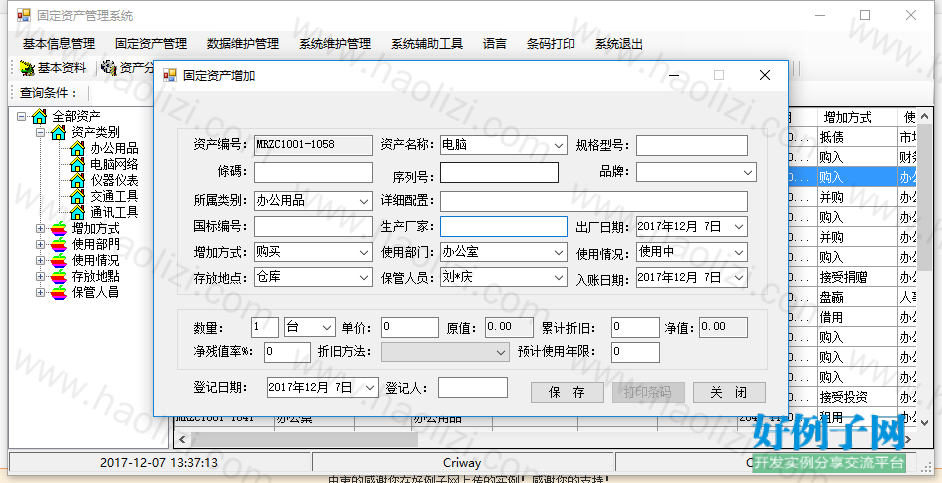Click the 交通工具 house icon in tree
This screenshot has height=483, width=942.
point(77,196)
